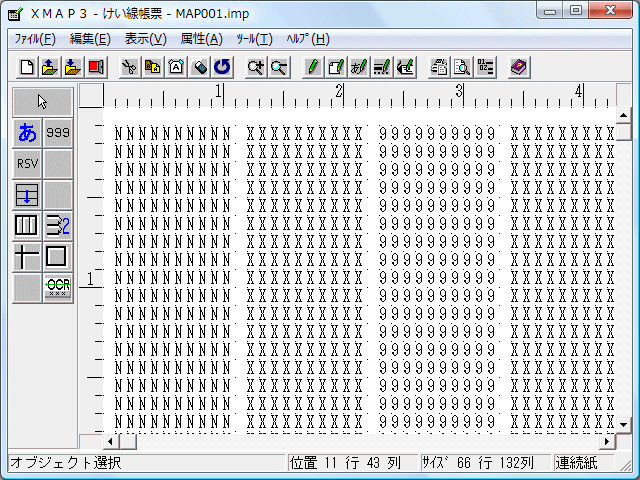Click the red exit door icon
This screenshot has height=480, width=640.
[x=96, y=67]
